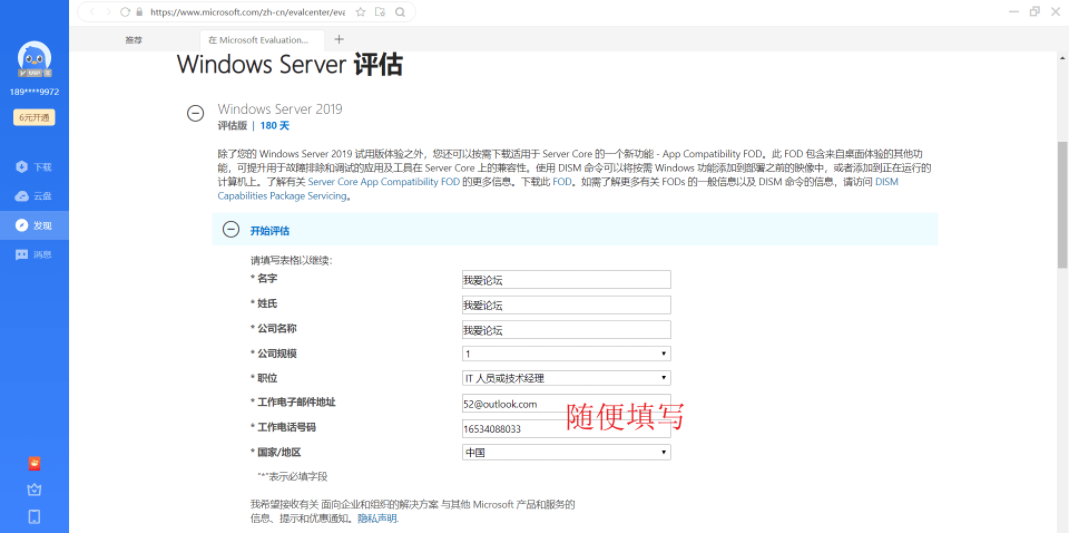Image resolution: width=1069 pixels, height=533 pixels.
Task: Click the 6元开通 button
Action: tap(34, 117)
